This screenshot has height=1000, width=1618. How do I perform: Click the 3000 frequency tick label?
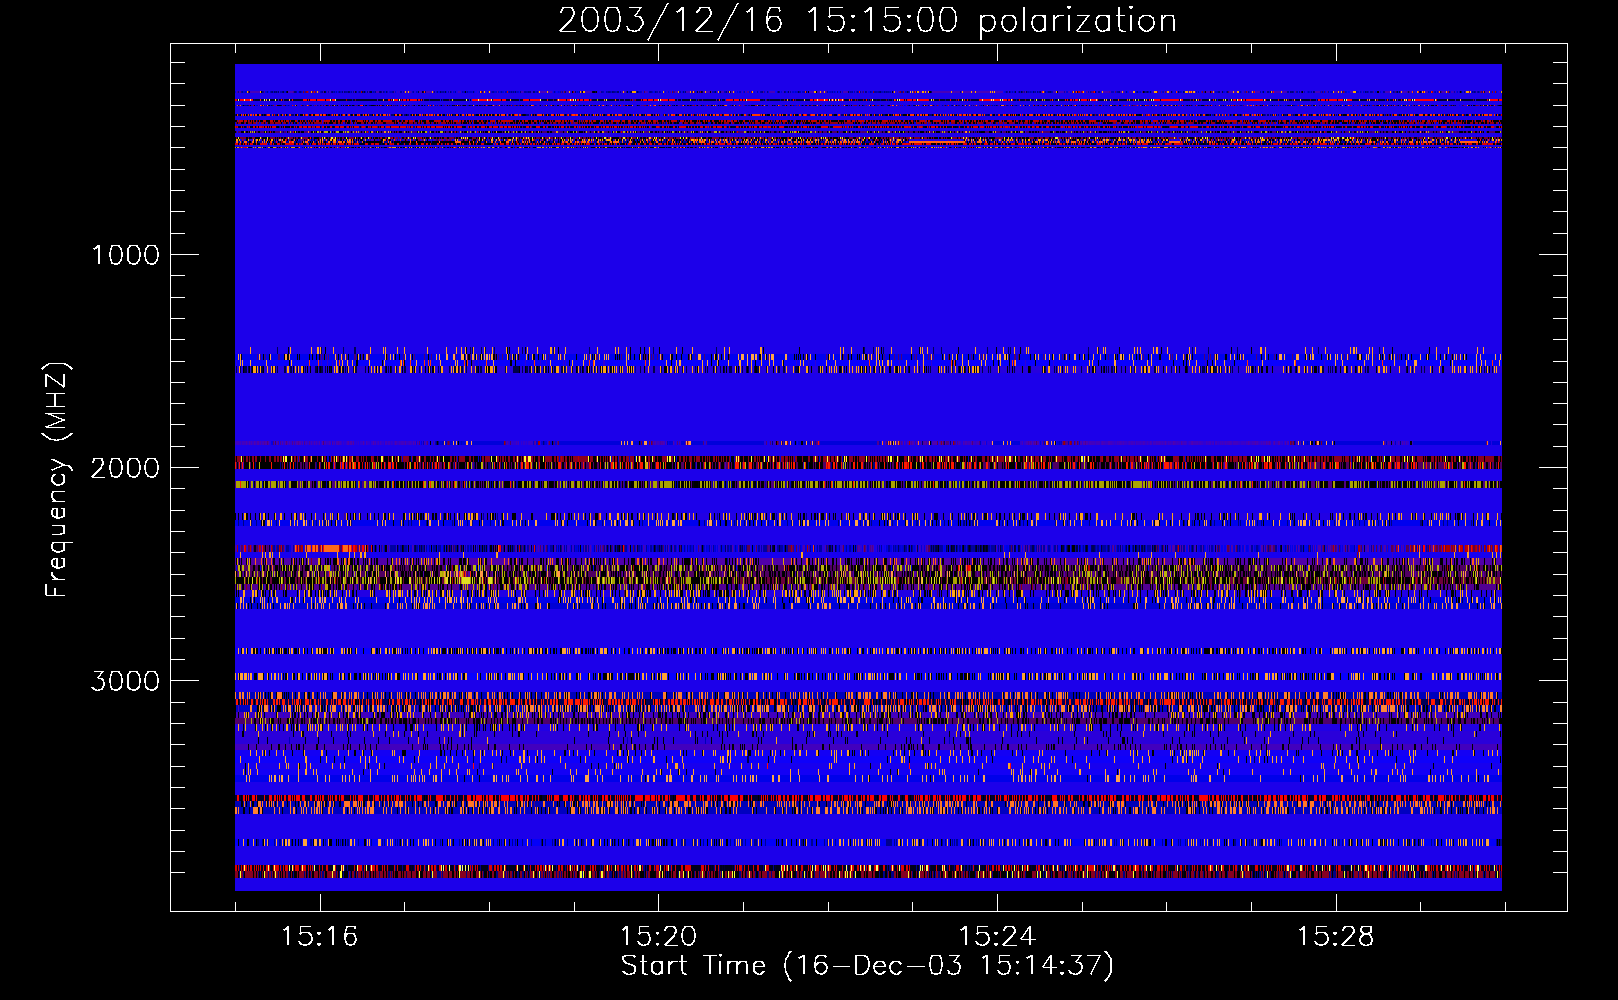coord(125,681)
